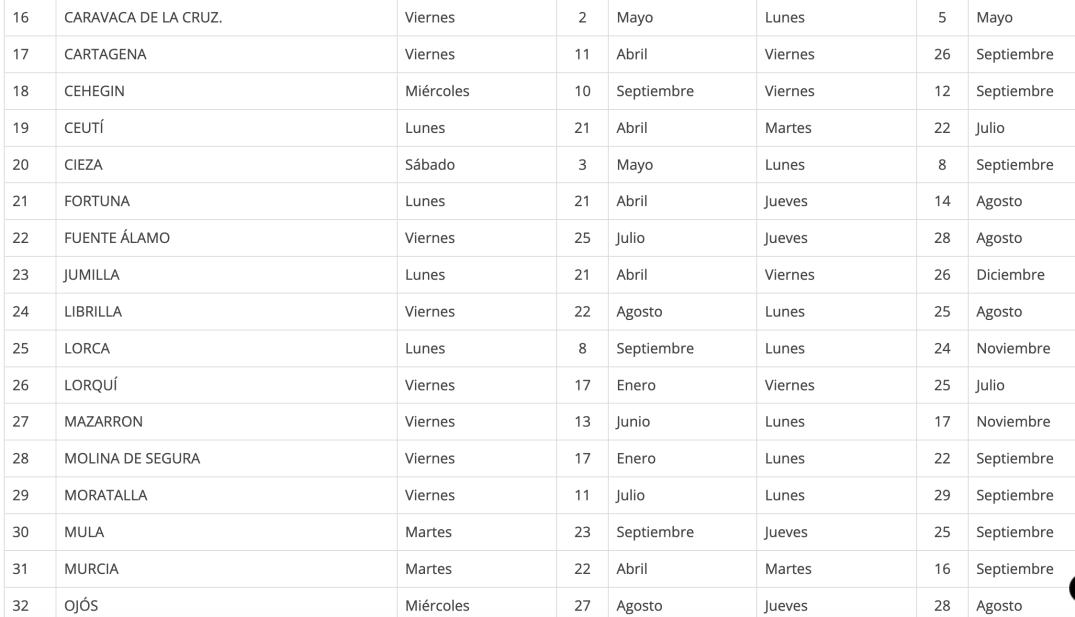1075x617 pixels.
Task: Click Junio cell in MAZARRON row
Action: point(633,422)
